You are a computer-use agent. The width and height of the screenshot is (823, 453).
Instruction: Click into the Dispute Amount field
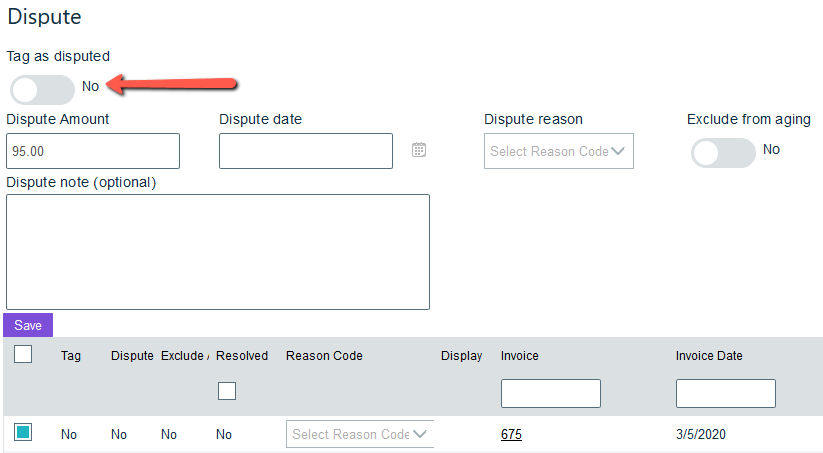(93, 151)
